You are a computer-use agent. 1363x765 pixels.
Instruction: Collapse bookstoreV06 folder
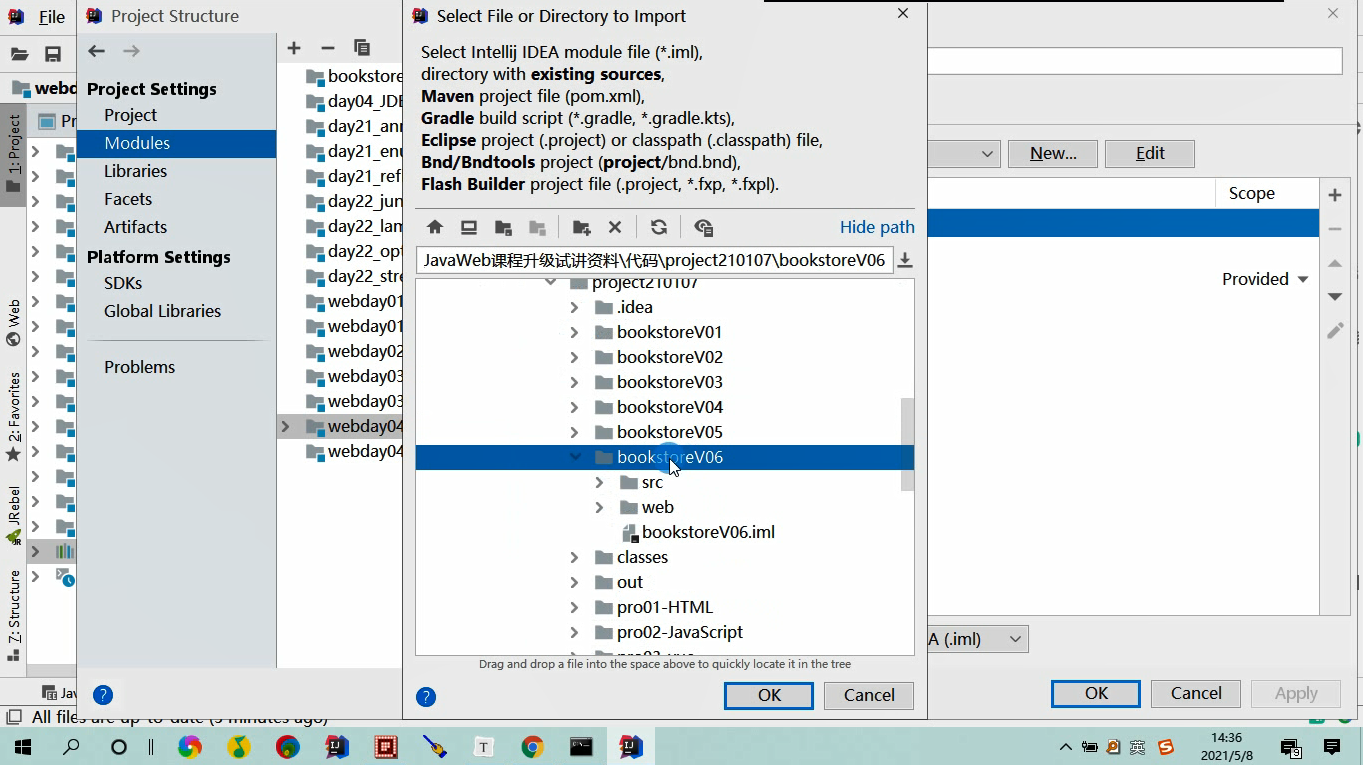click(x=574, y=457)
